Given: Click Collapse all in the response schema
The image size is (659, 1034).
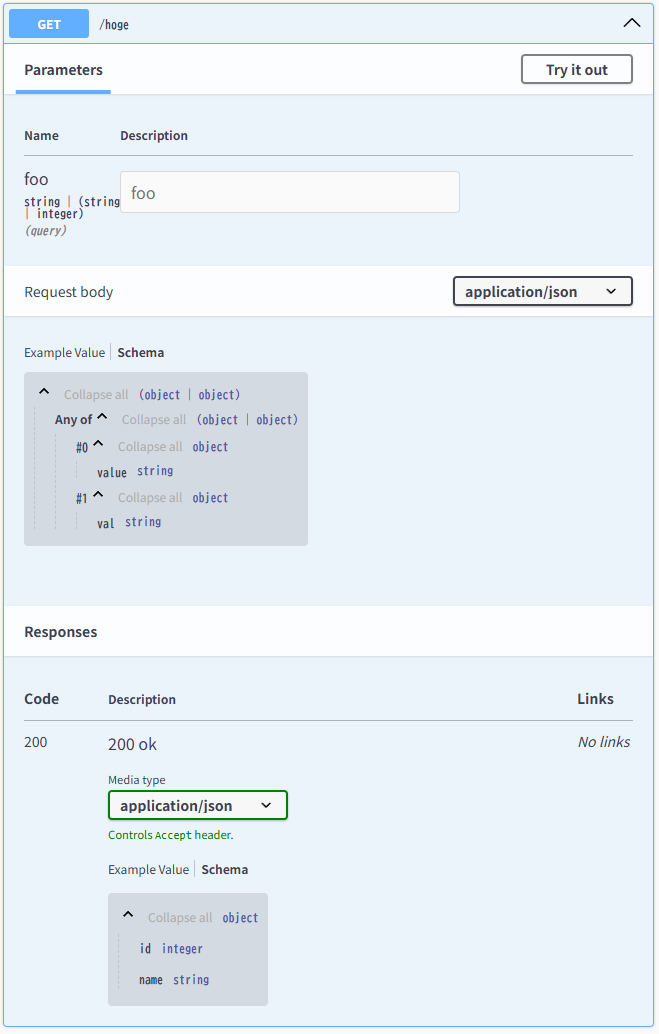Looking at the screenshot, I should (x=180, y=917).
